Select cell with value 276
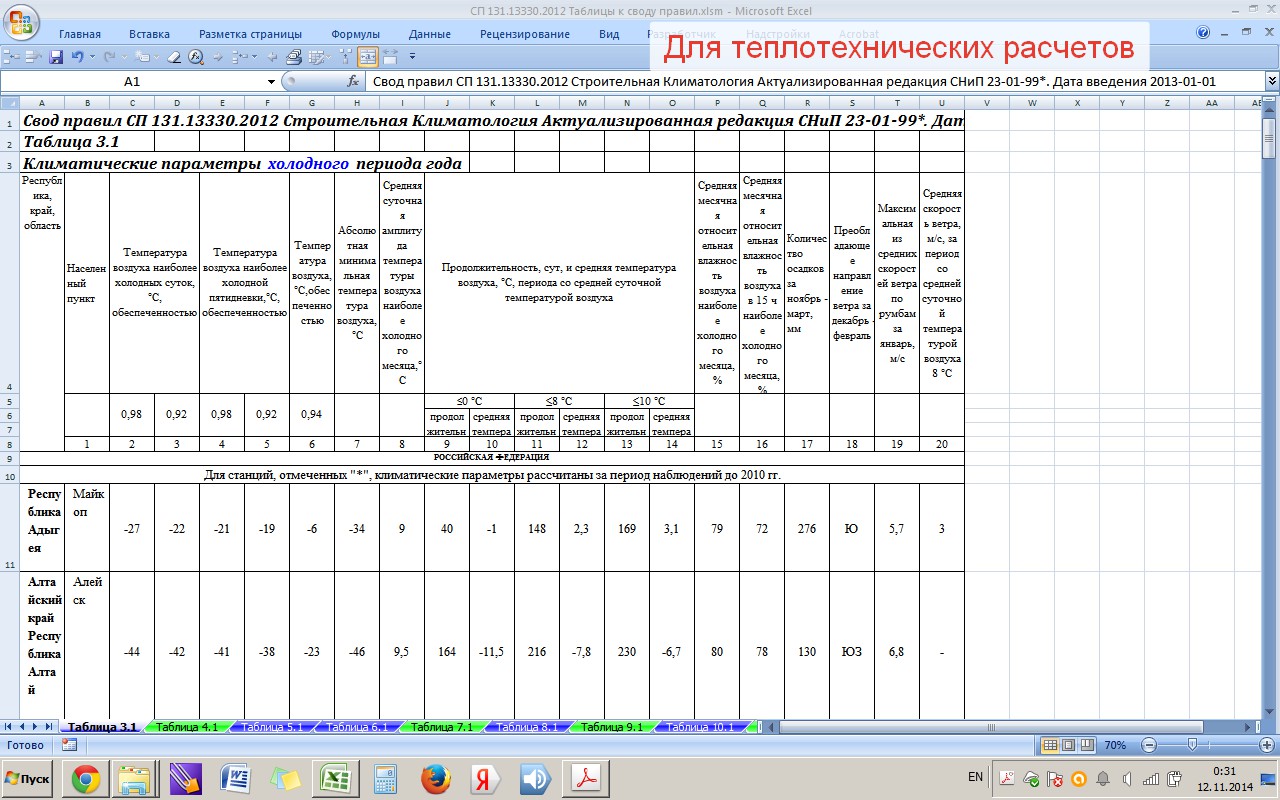1280x800 pixels. click(807, 528)
